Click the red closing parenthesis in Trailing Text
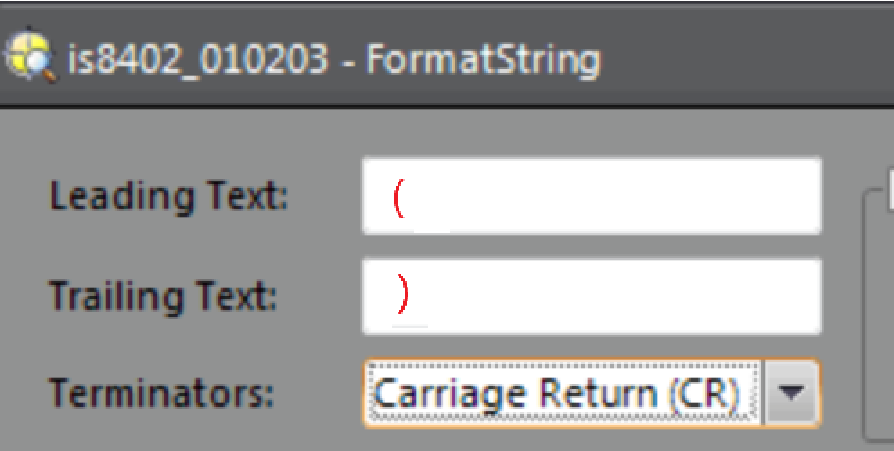Image resolution: width=894 pixels, height=451 pixels. pos(403,294)
